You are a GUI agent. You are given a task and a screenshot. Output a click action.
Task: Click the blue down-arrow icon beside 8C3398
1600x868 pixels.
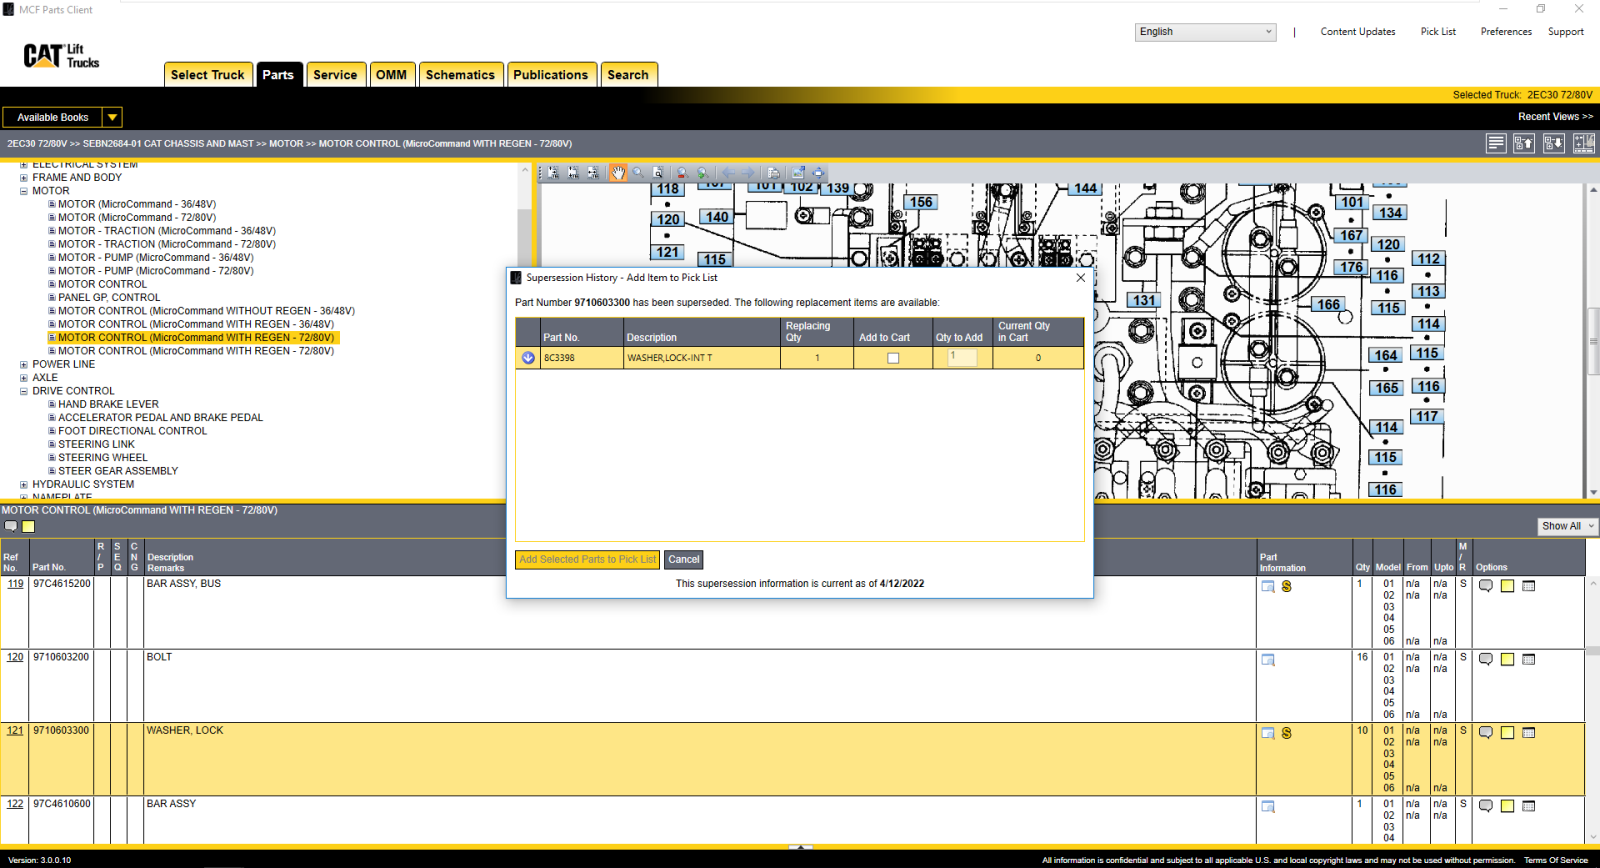pos(528,357)
